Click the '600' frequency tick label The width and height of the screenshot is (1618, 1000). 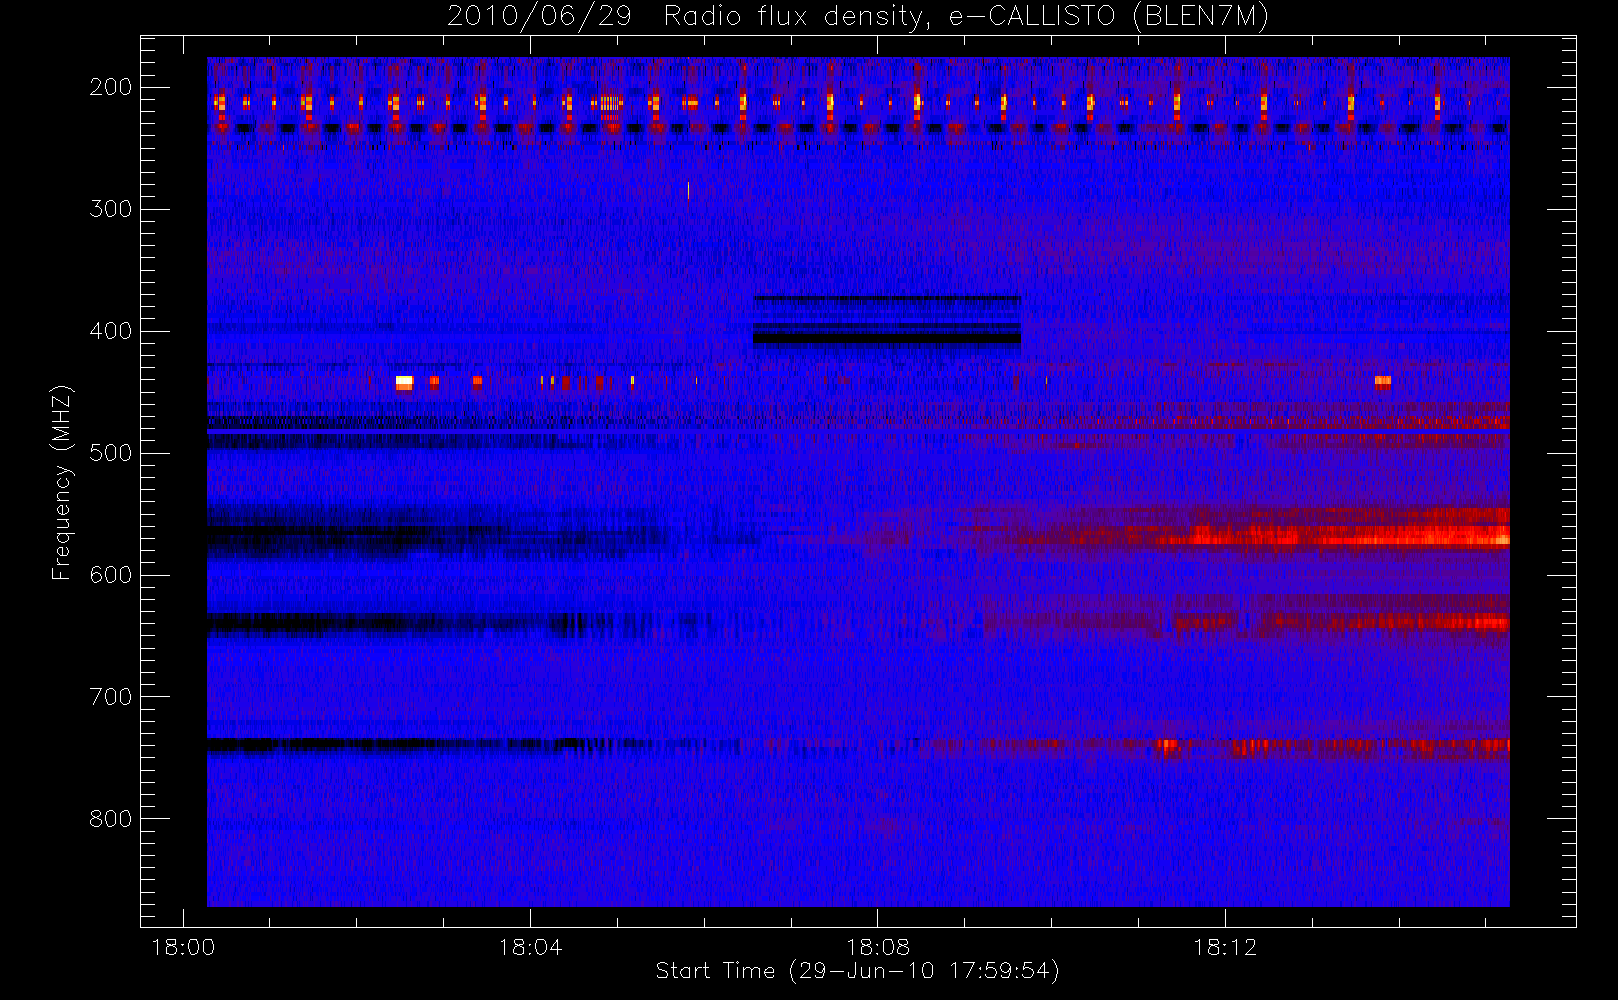point(110,575)
